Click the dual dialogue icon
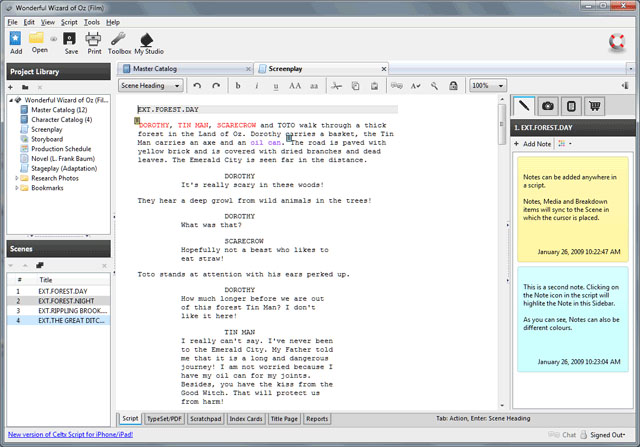This screenshot has height=447, width=640. (x=396, y=86)
